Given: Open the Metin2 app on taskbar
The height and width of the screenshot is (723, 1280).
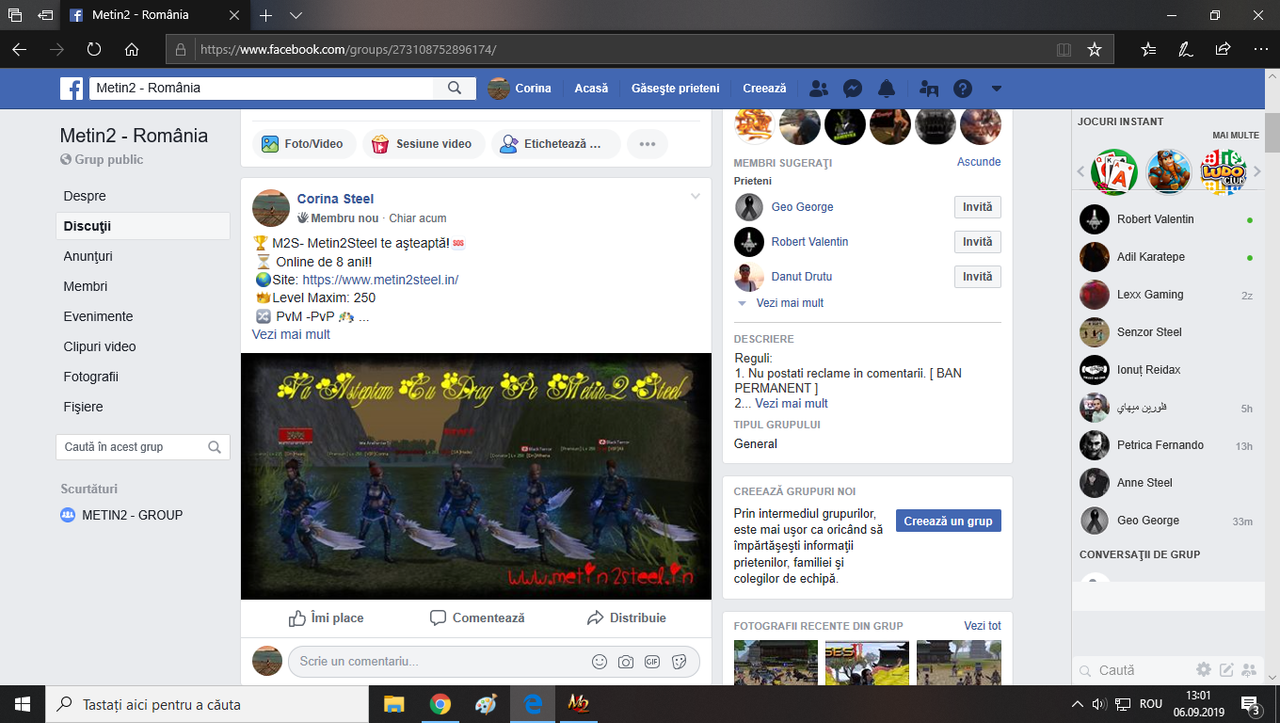Looking at the screenshot, I should click(x=579, y=704).
